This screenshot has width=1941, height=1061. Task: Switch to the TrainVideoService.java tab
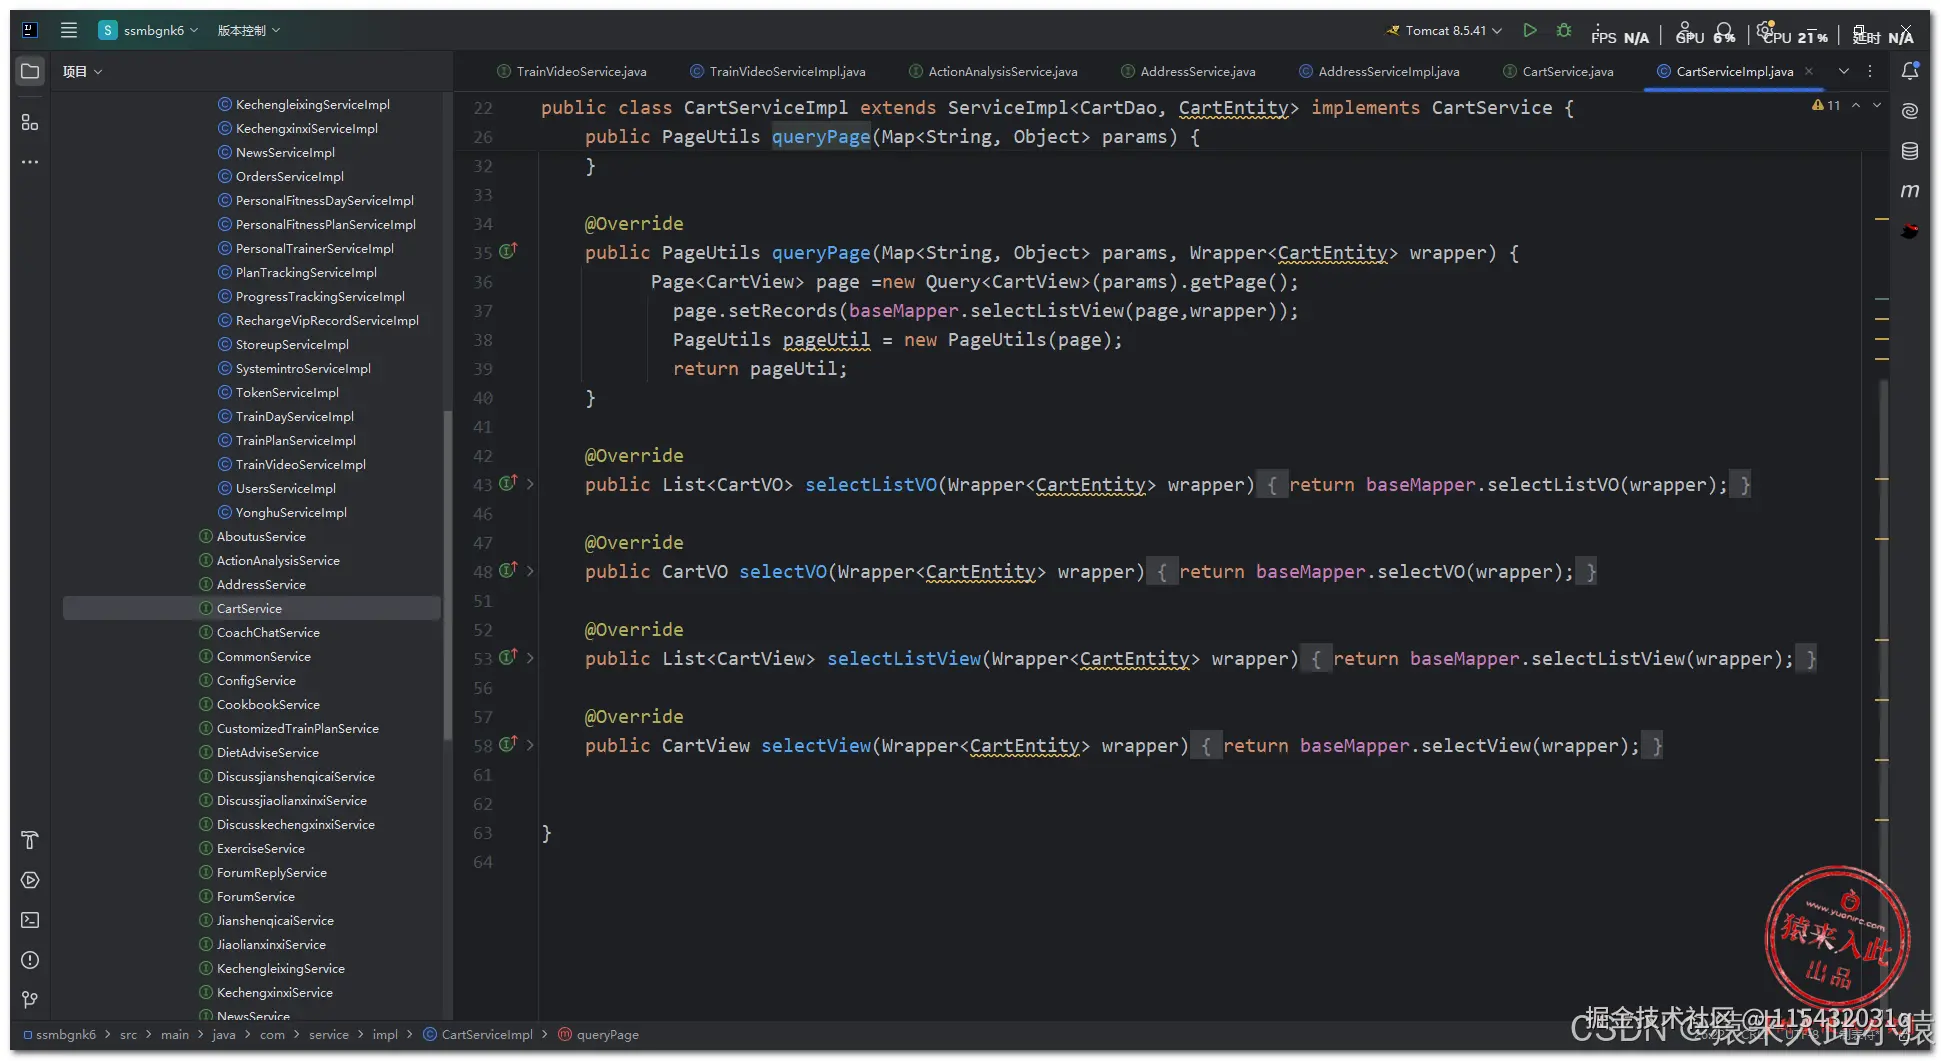[572, 72]
